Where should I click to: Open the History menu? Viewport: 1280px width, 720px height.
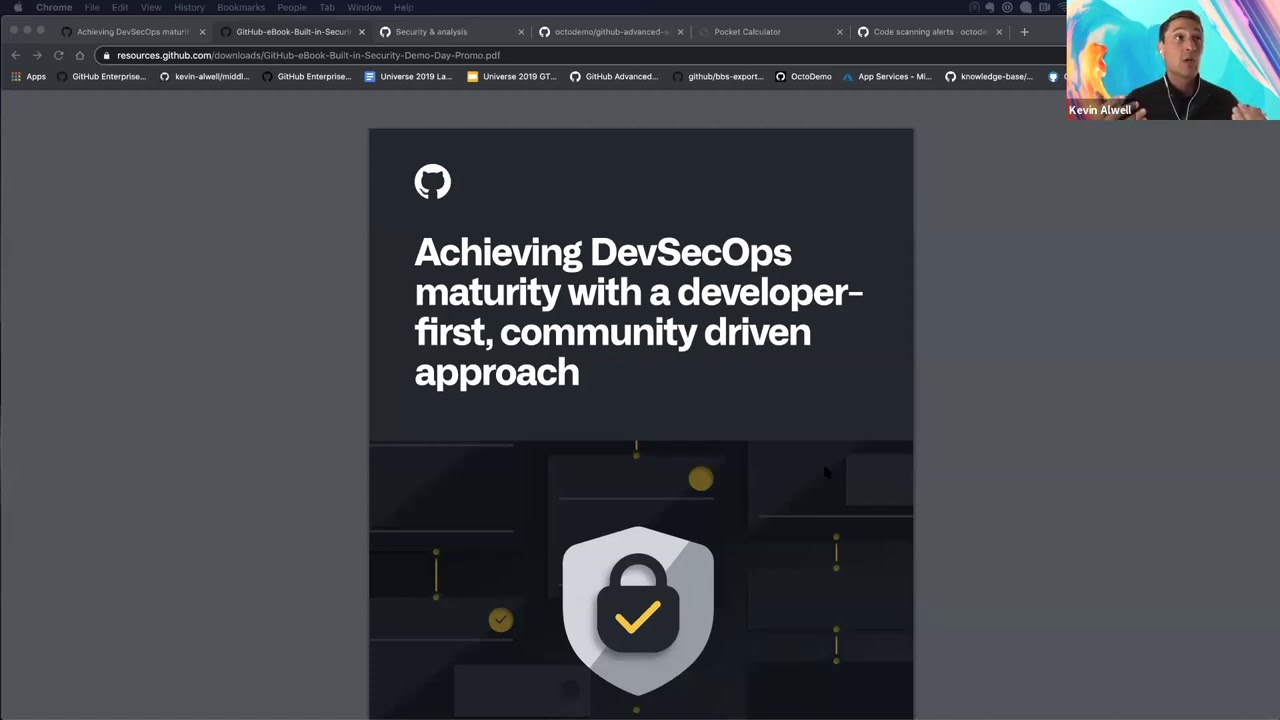pyautogui.click(x=189, y=7)
